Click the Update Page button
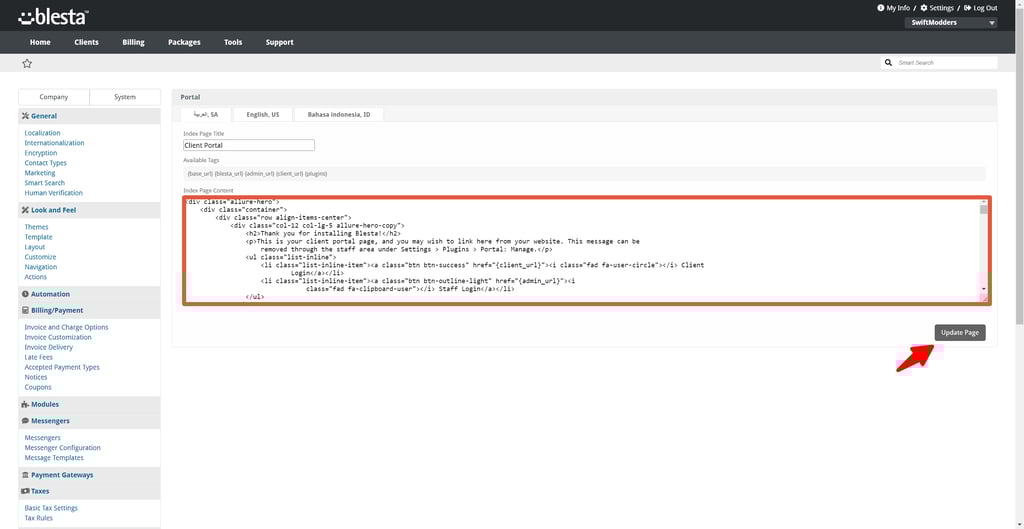The image size is (1024, 529). [x=959, y=332]
